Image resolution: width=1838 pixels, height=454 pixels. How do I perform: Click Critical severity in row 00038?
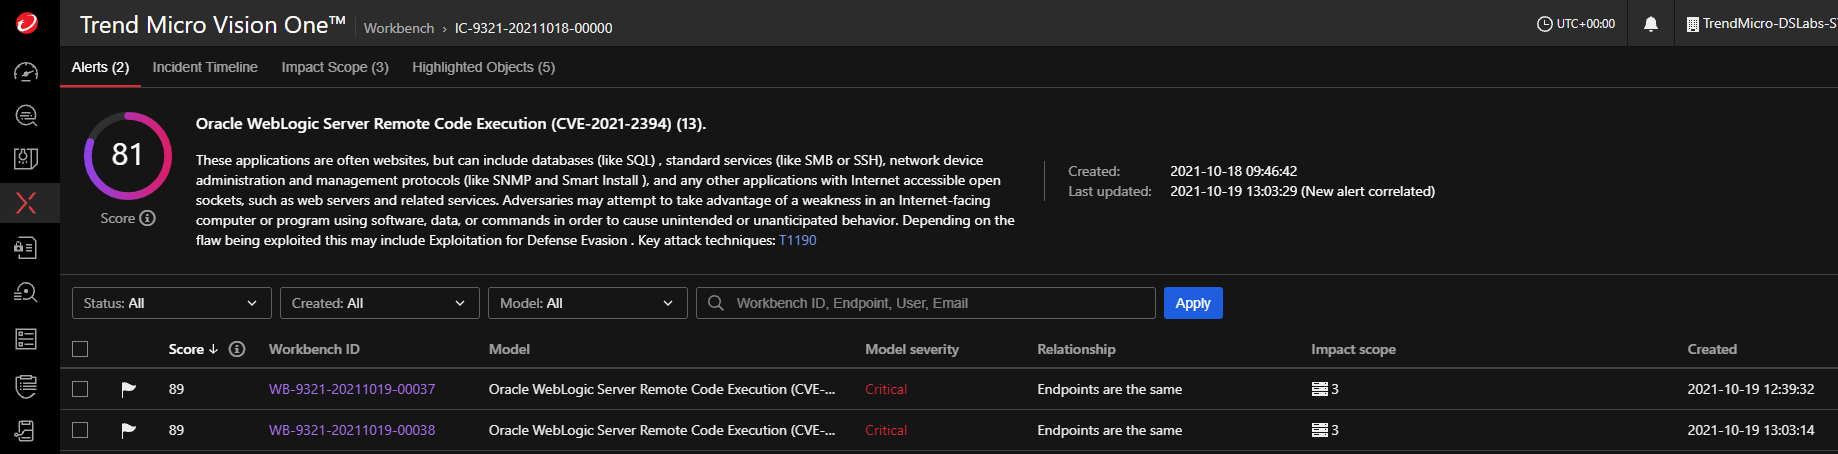(x=886, y=430)
